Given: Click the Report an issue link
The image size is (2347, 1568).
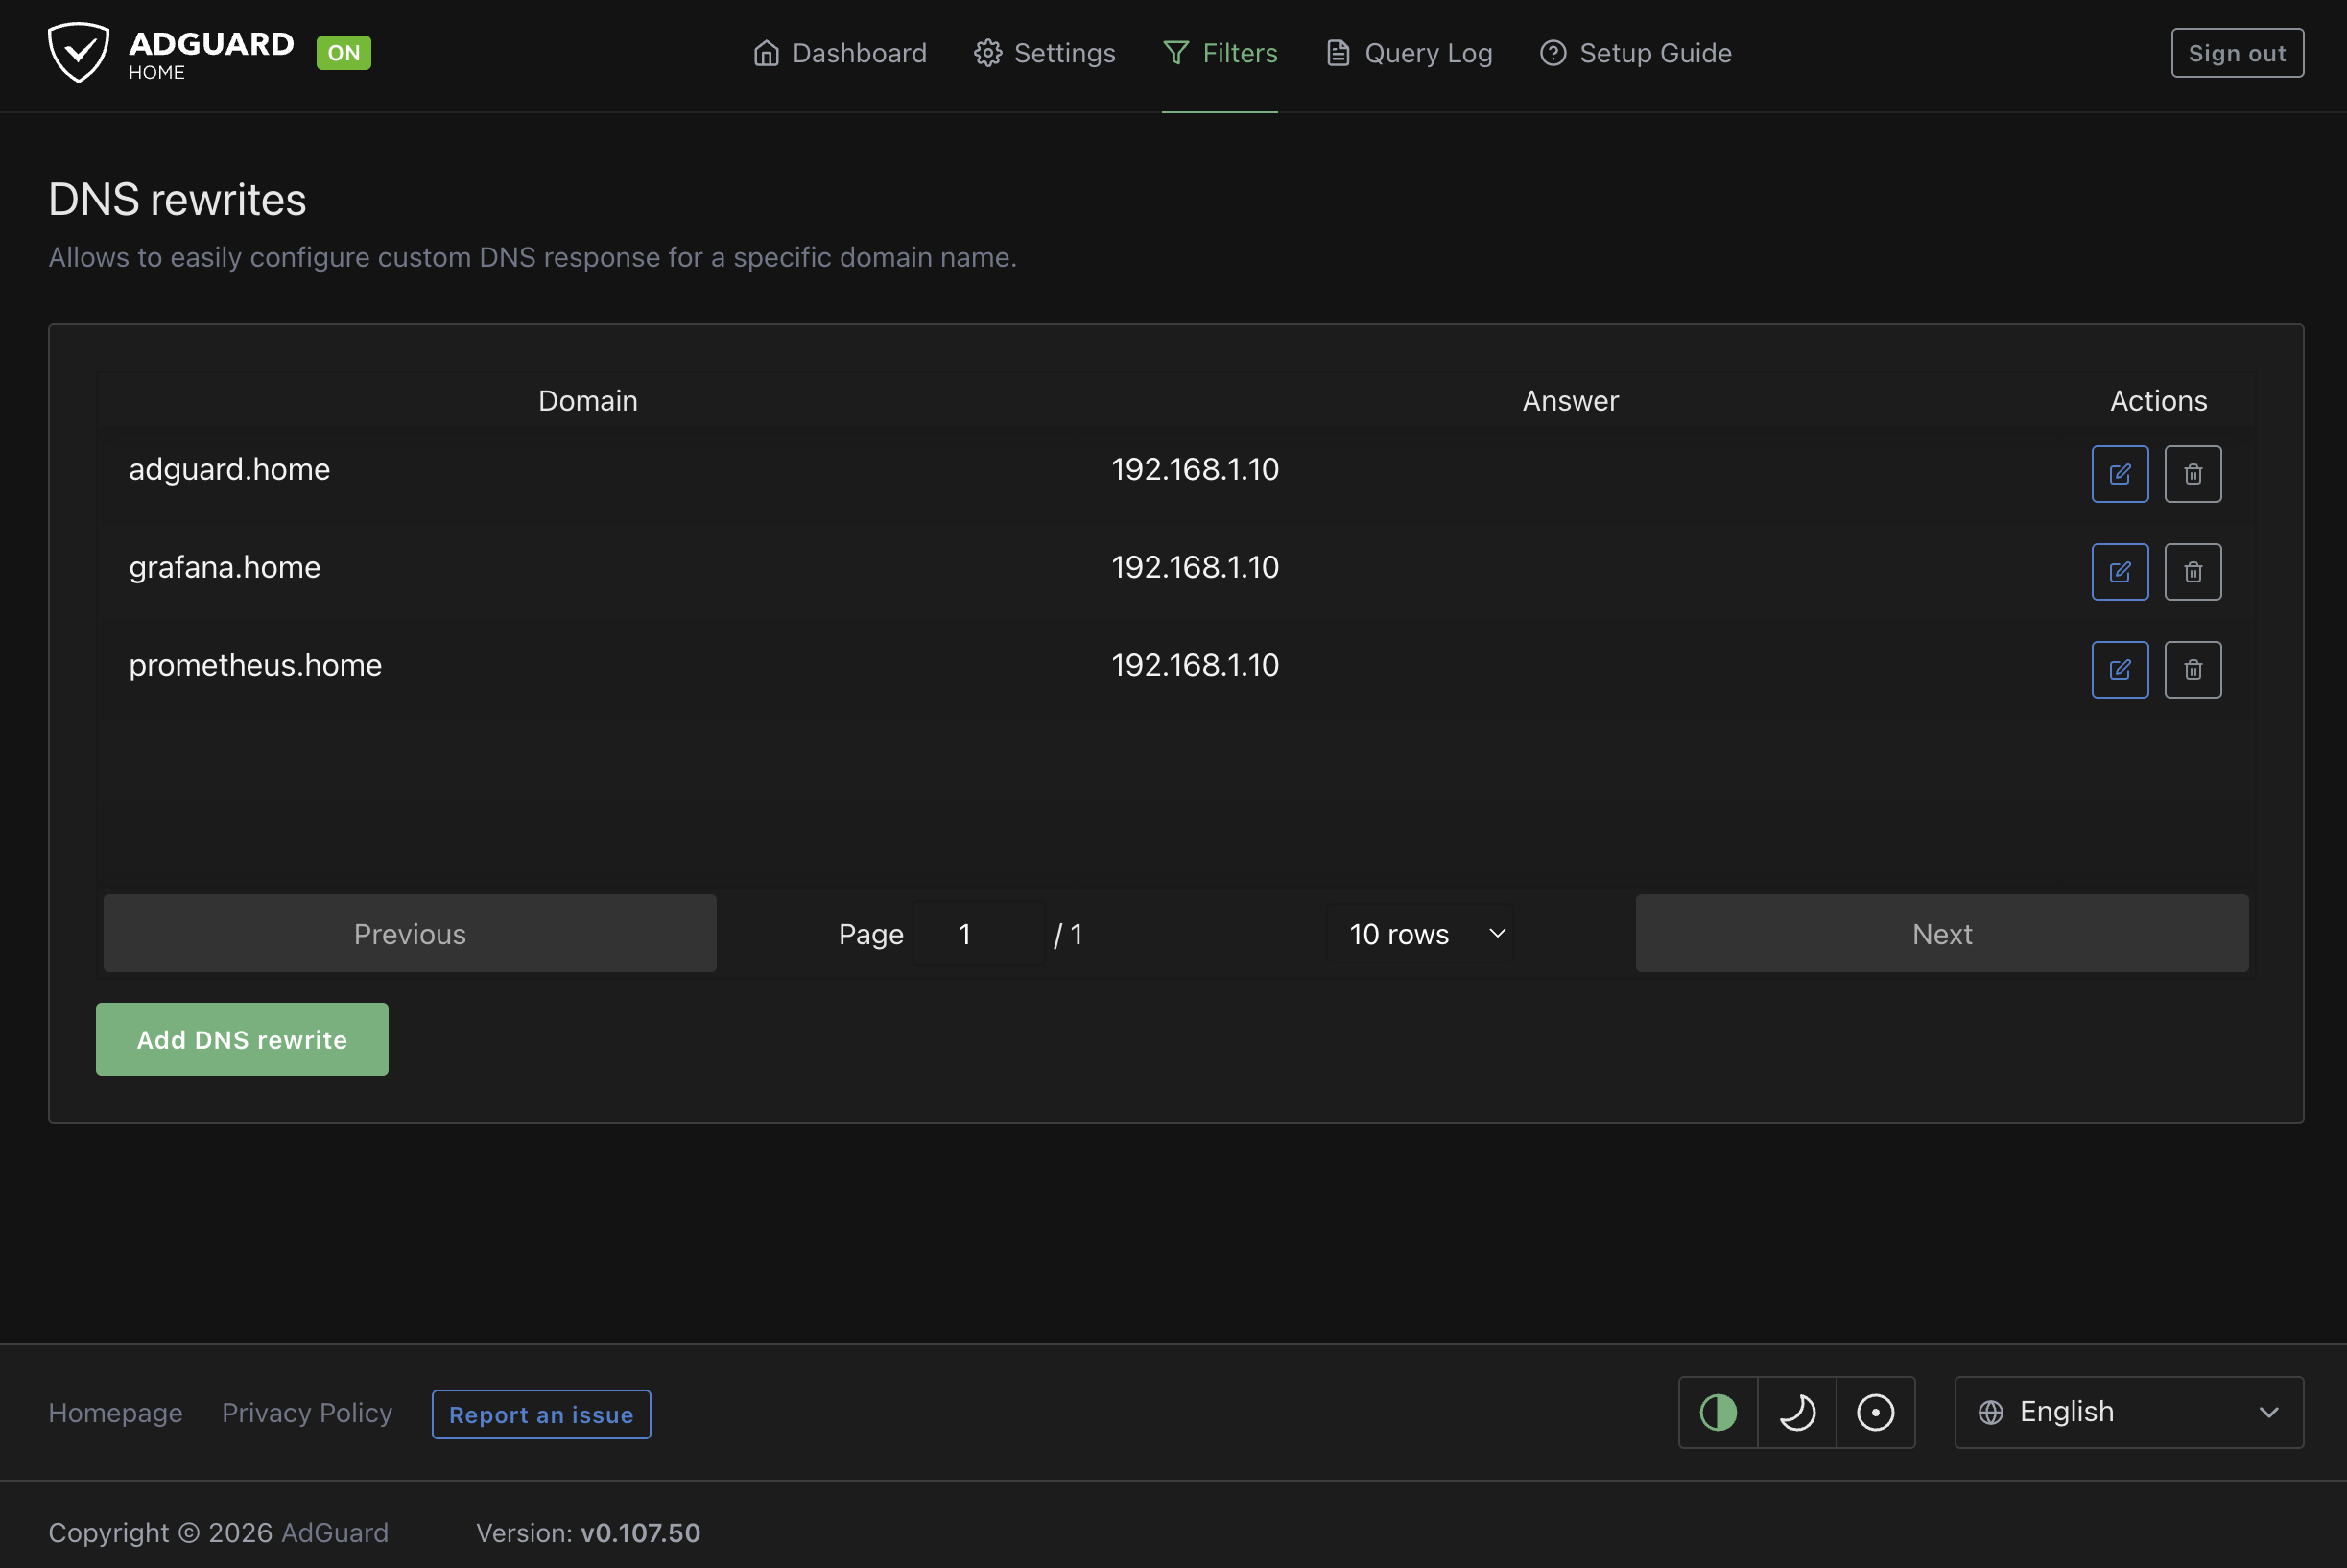Looking at the screenshot, I should click(541, 1414).
